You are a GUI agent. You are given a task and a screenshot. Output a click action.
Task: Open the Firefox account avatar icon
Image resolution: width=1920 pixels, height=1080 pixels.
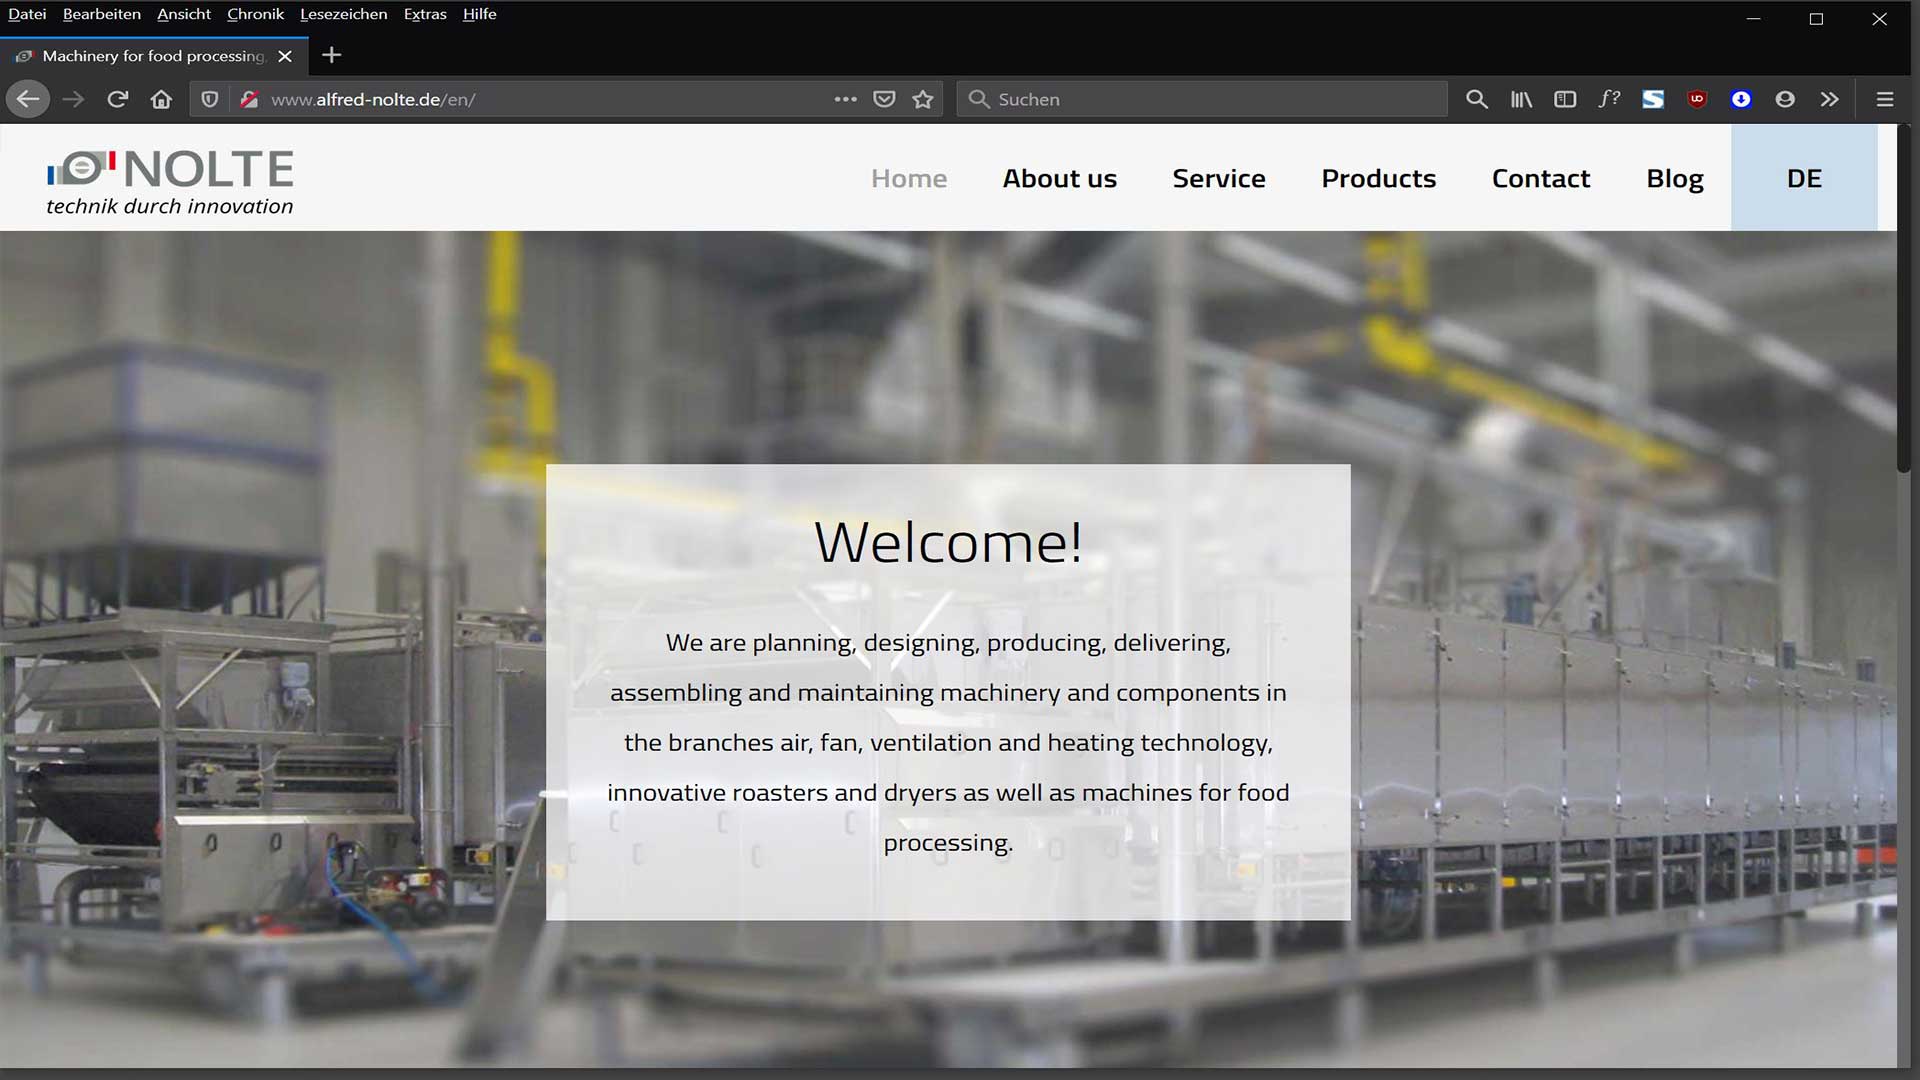pos(1785,99)
